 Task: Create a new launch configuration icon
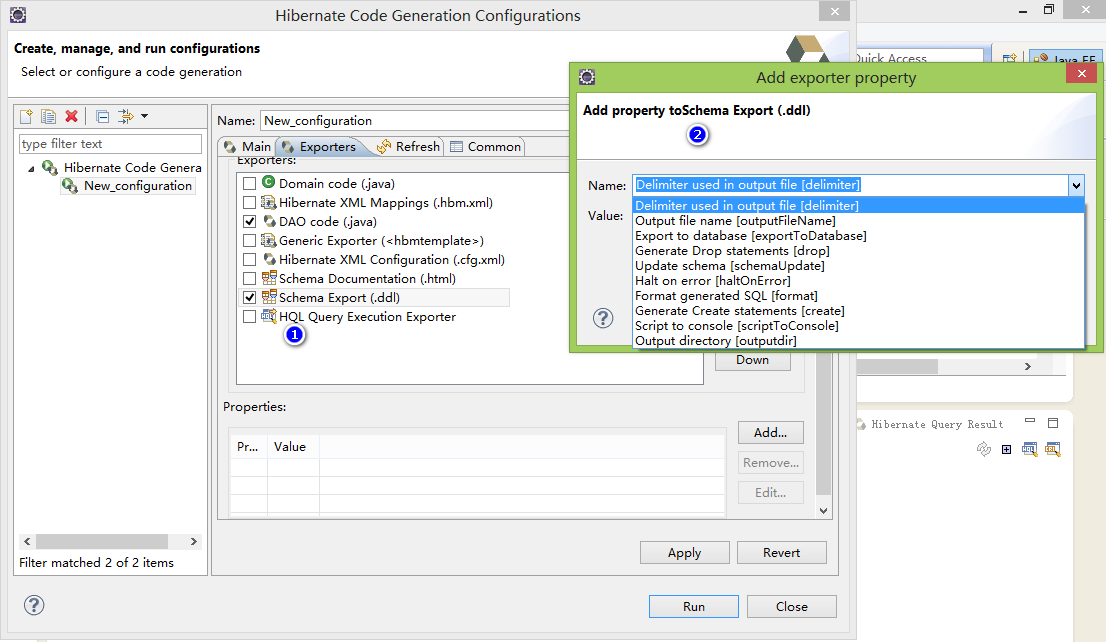click(26, 116)
